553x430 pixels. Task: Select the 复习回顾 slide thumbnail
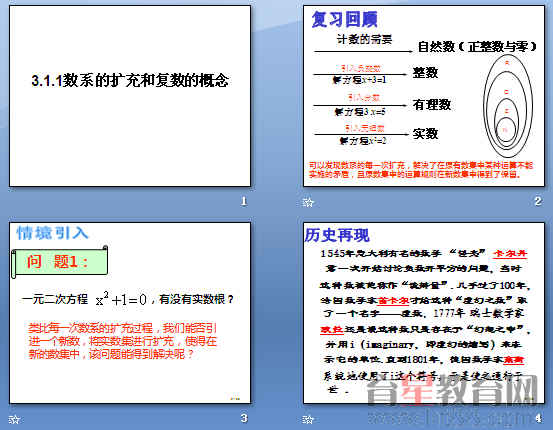pos(424,96)
